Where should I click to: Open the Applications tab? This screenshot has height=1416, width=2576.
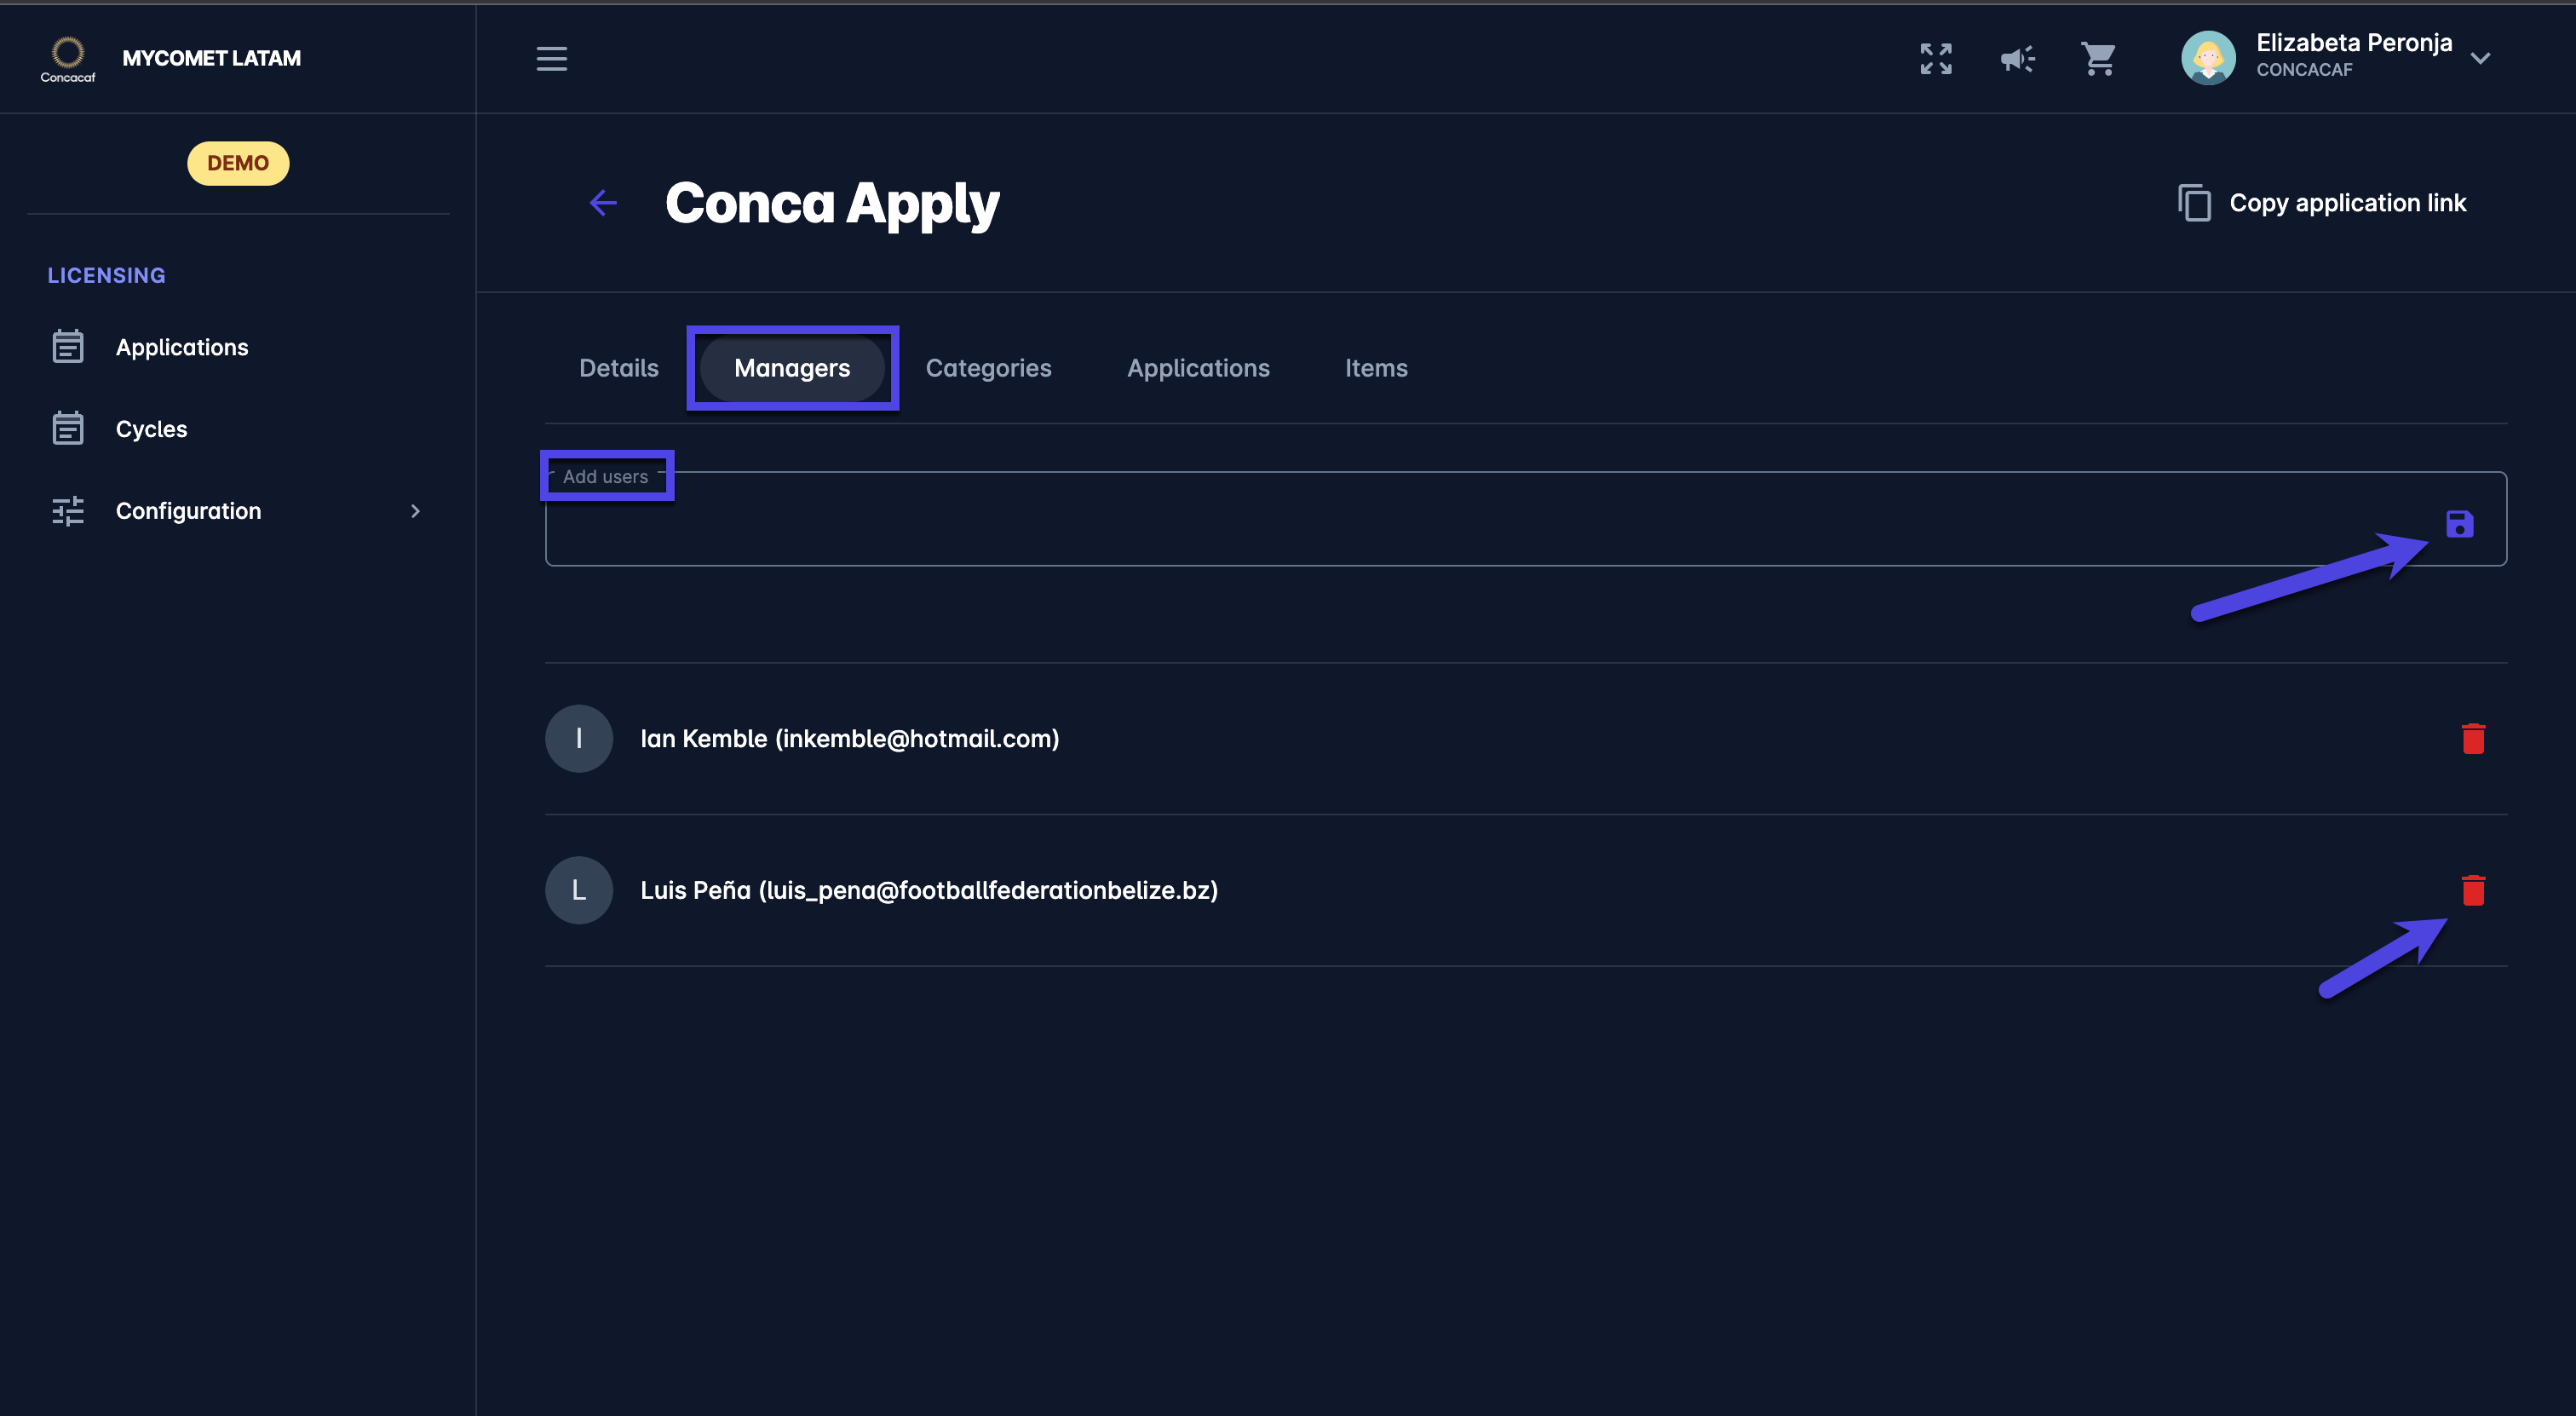[1197, 368]
